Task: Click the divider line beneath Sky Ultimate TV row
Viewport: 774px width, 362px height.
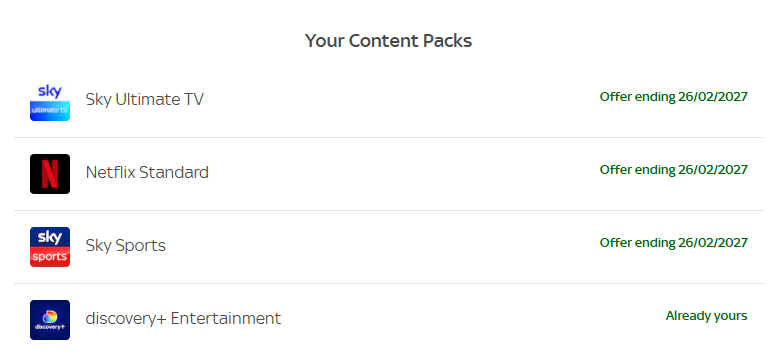Action: pyautogui.click(x=389, y=138)
